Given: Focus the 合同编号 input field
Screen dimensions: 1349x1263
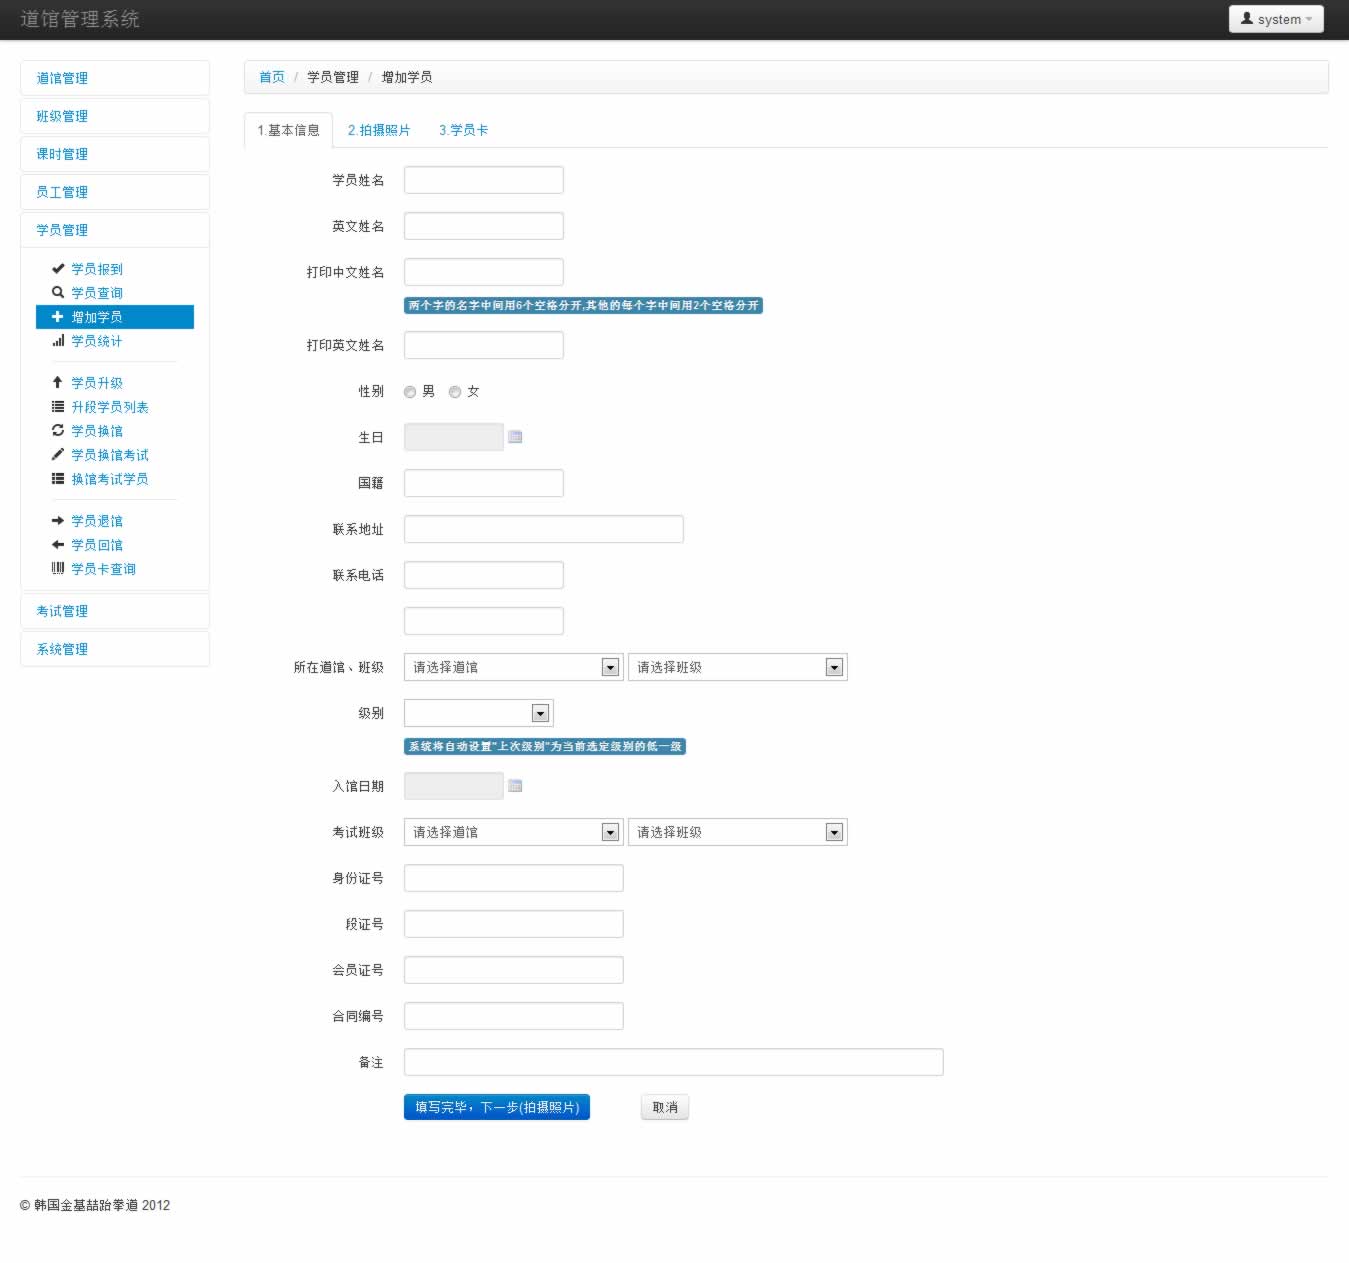Looking at the screenshot, I should [x=514, y=1016].
